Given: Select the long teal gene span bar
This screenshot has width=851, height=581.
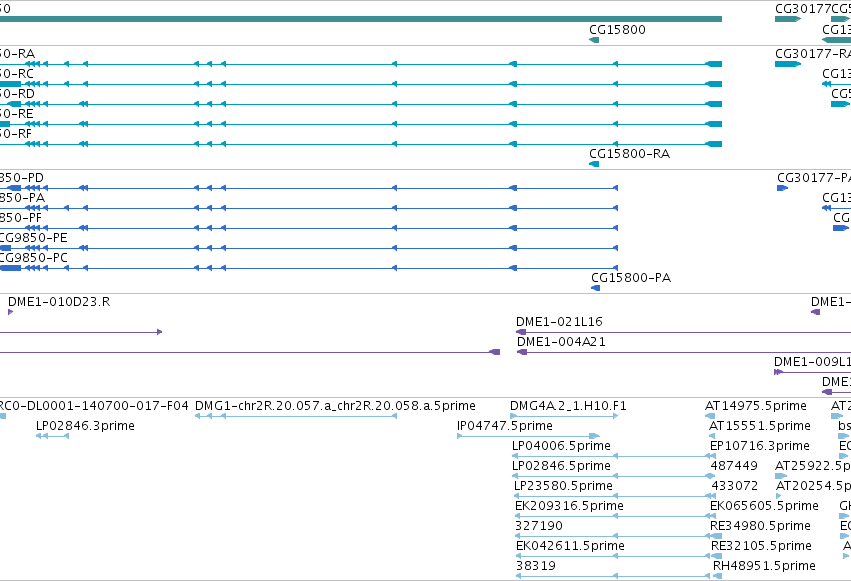Looking at the screenshot, I should pyautogui.click(x=361, y=19).
